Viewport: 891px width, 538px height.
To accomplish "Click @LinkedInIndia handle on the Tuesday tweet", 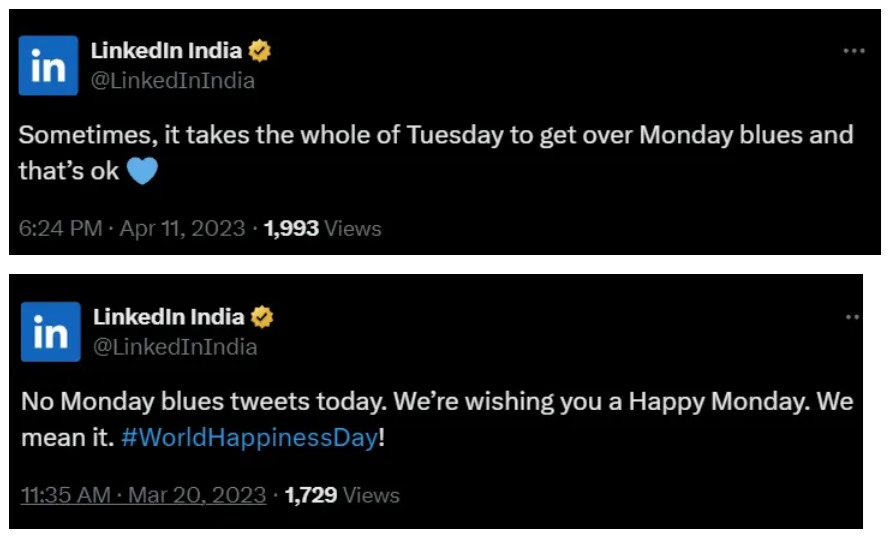I will [172, 81].
